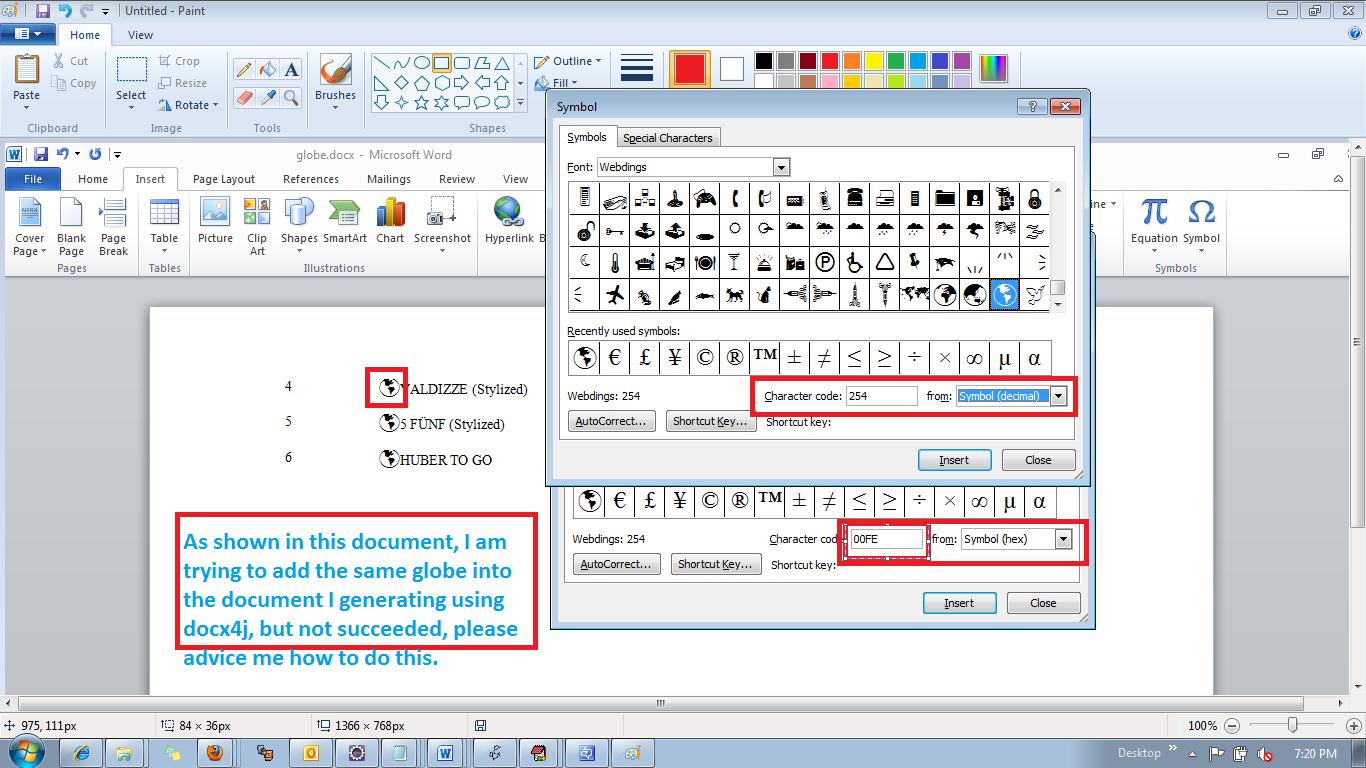
Task: Select the wheelchair symbol in Webdings grid
Action: (x=855, y=262)
